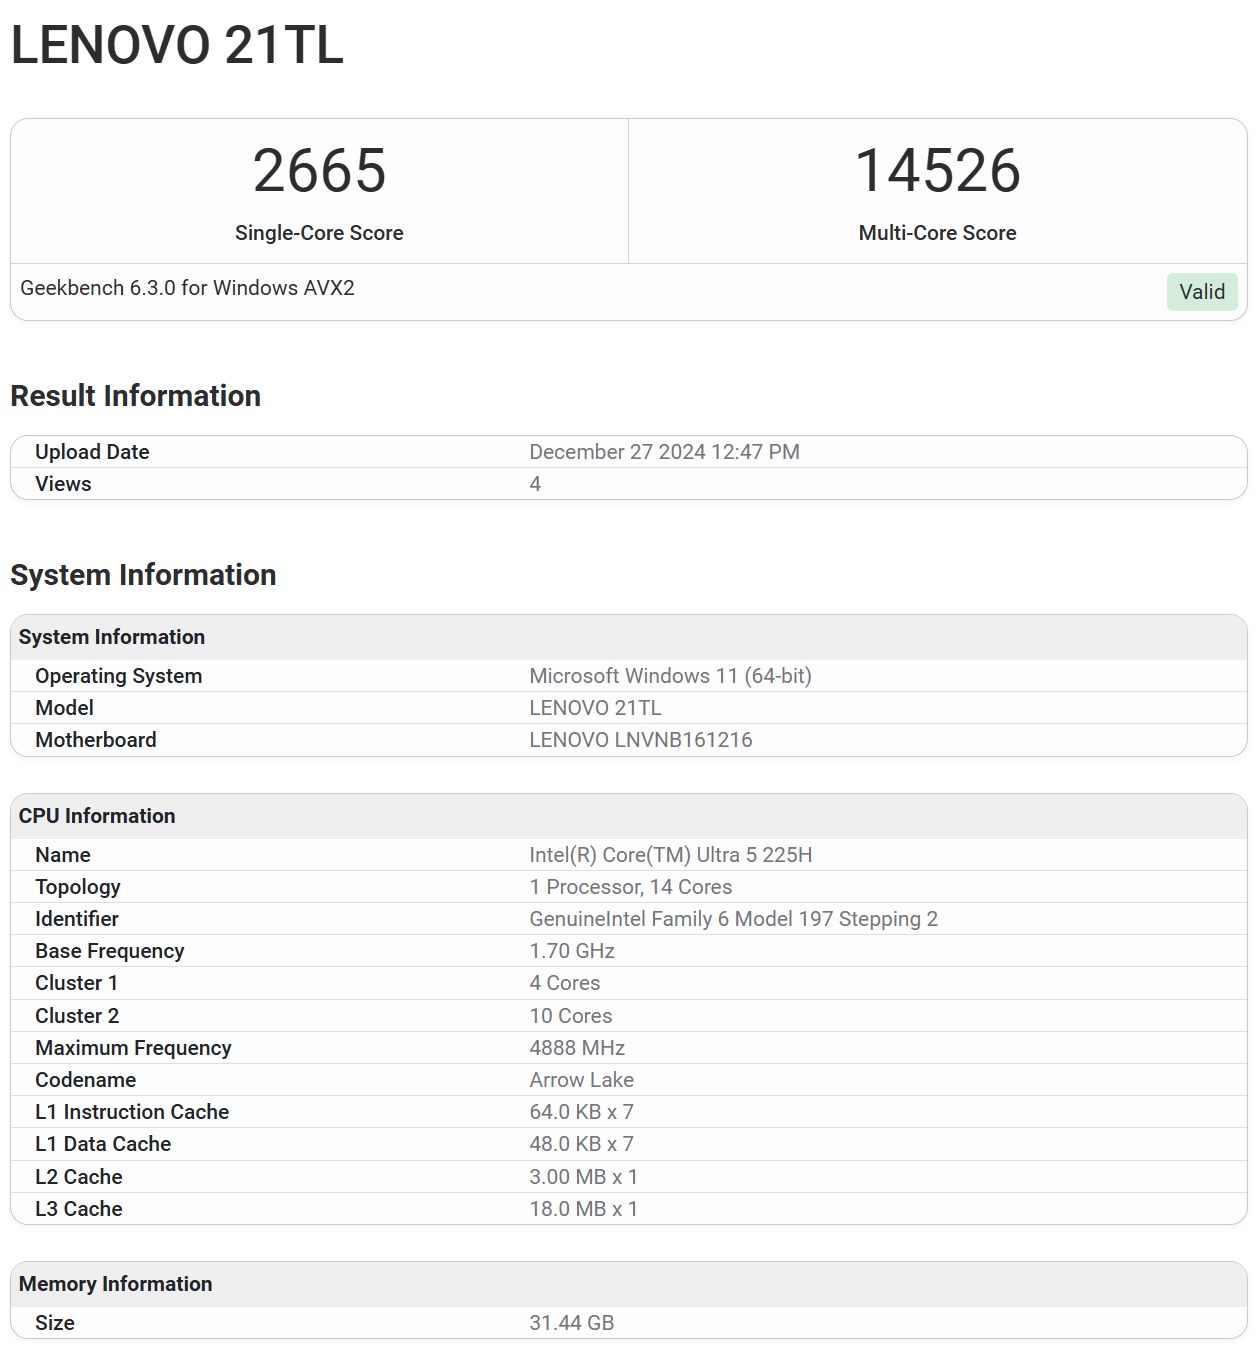The width and height of the screenshot is (1258, 1350).
Task: Click the 'LENOVO 21TL' page heading
Action: point(177,46)
